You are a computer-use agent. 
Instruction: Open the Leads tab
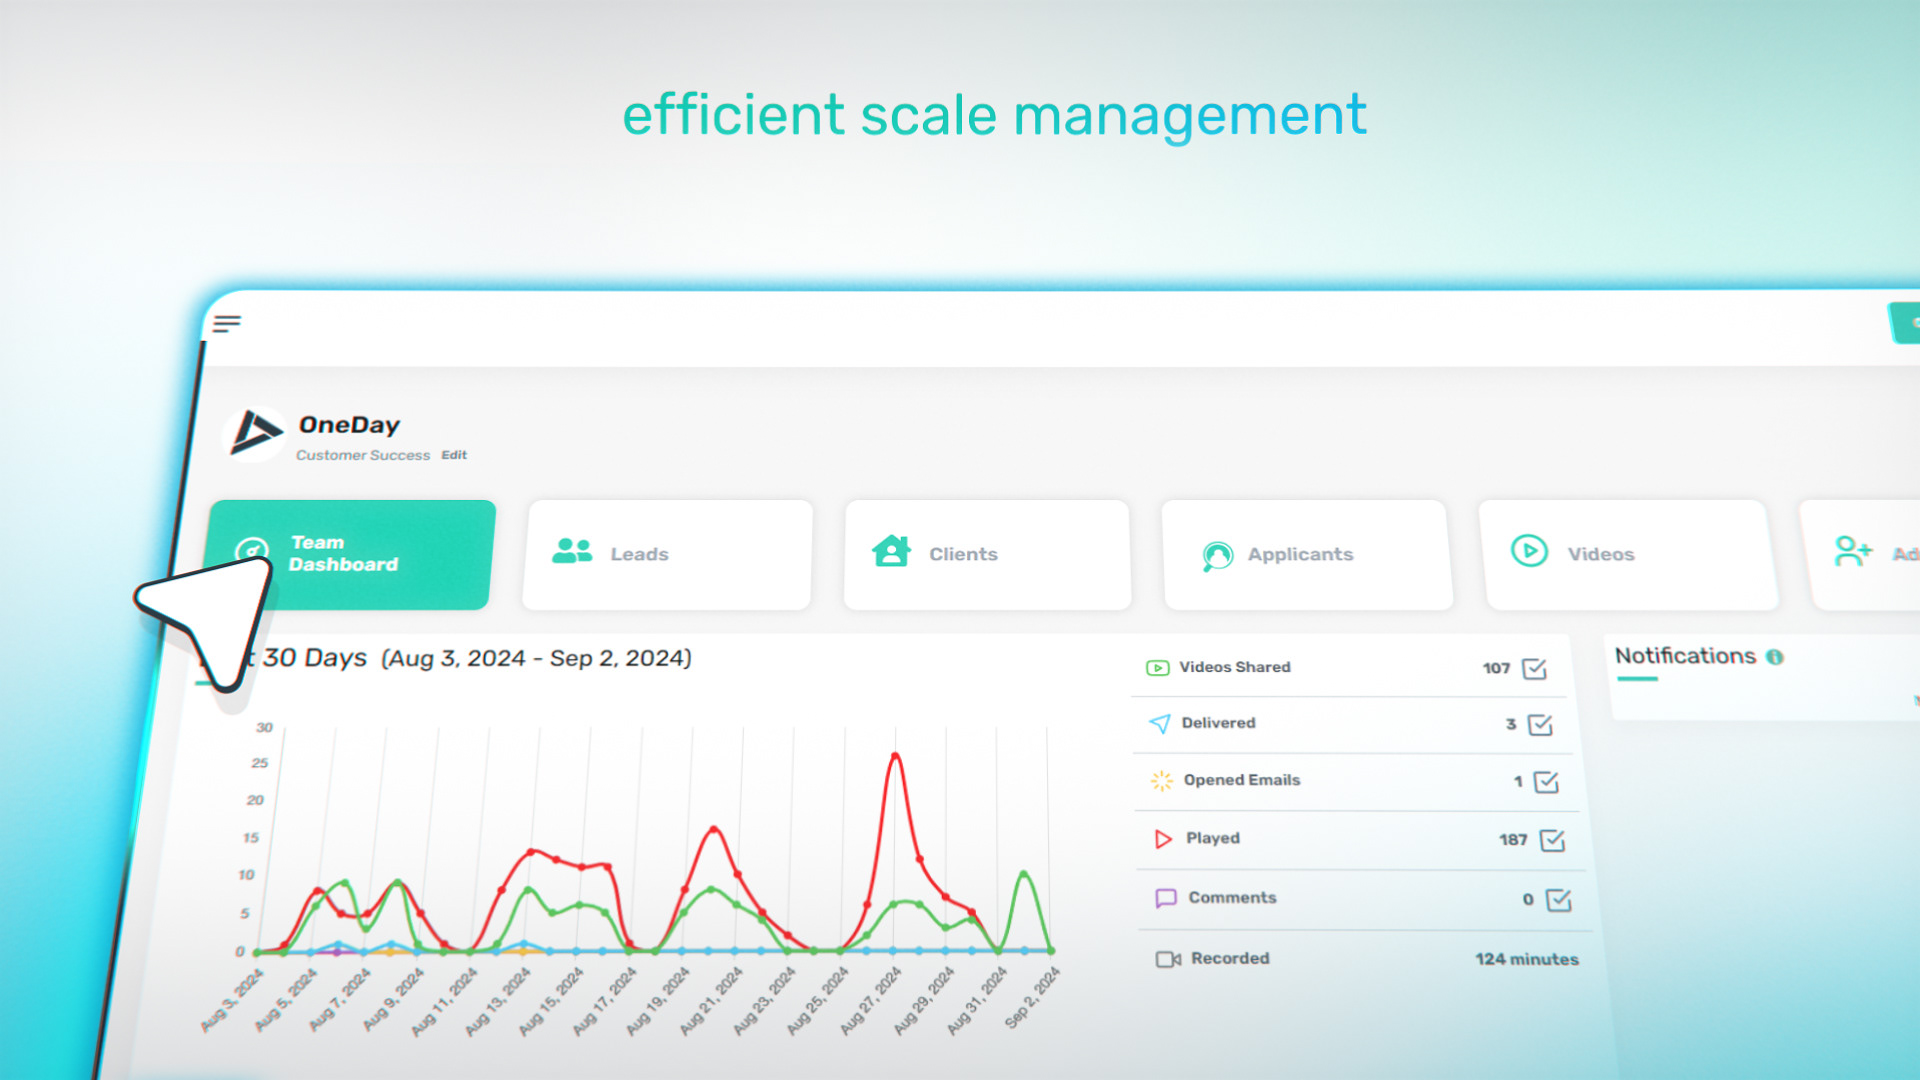point(667,554)
